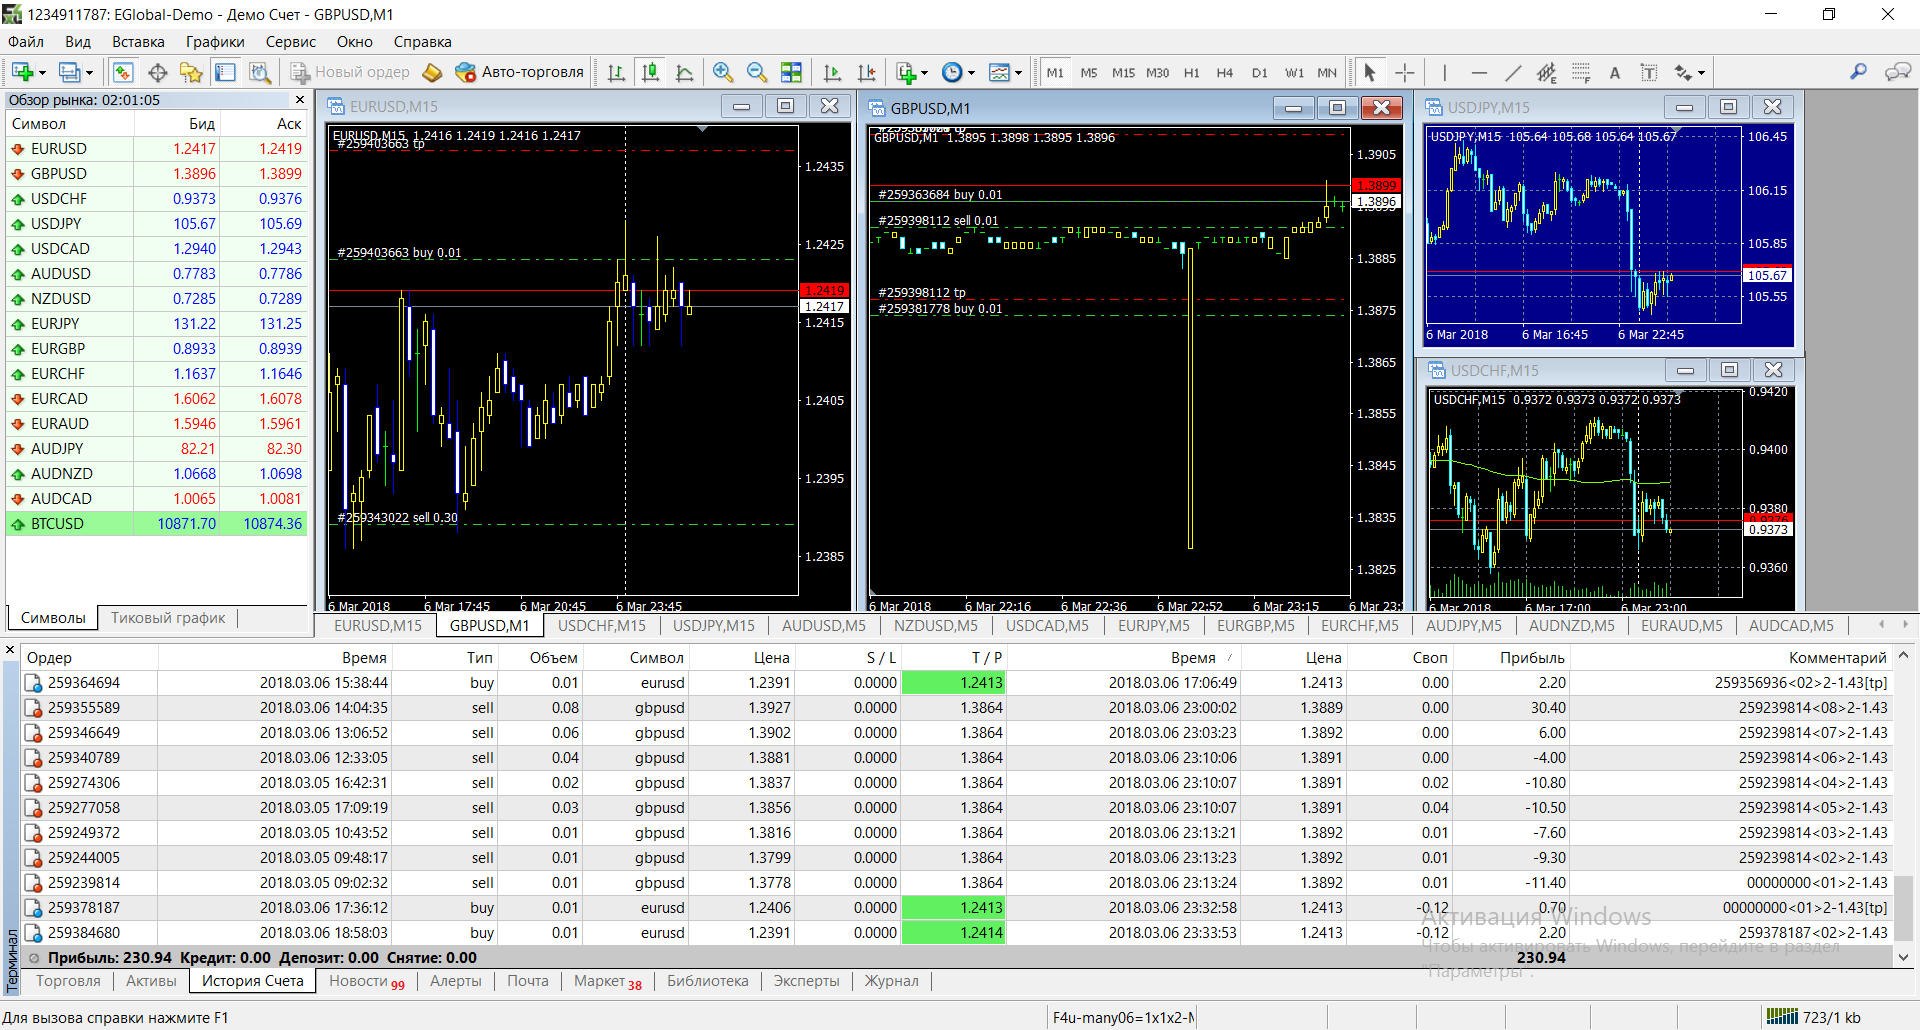The image size is (1920, 1030).
Task: Open the Navigator folder-star icon
Action: [x=191, y=72]
